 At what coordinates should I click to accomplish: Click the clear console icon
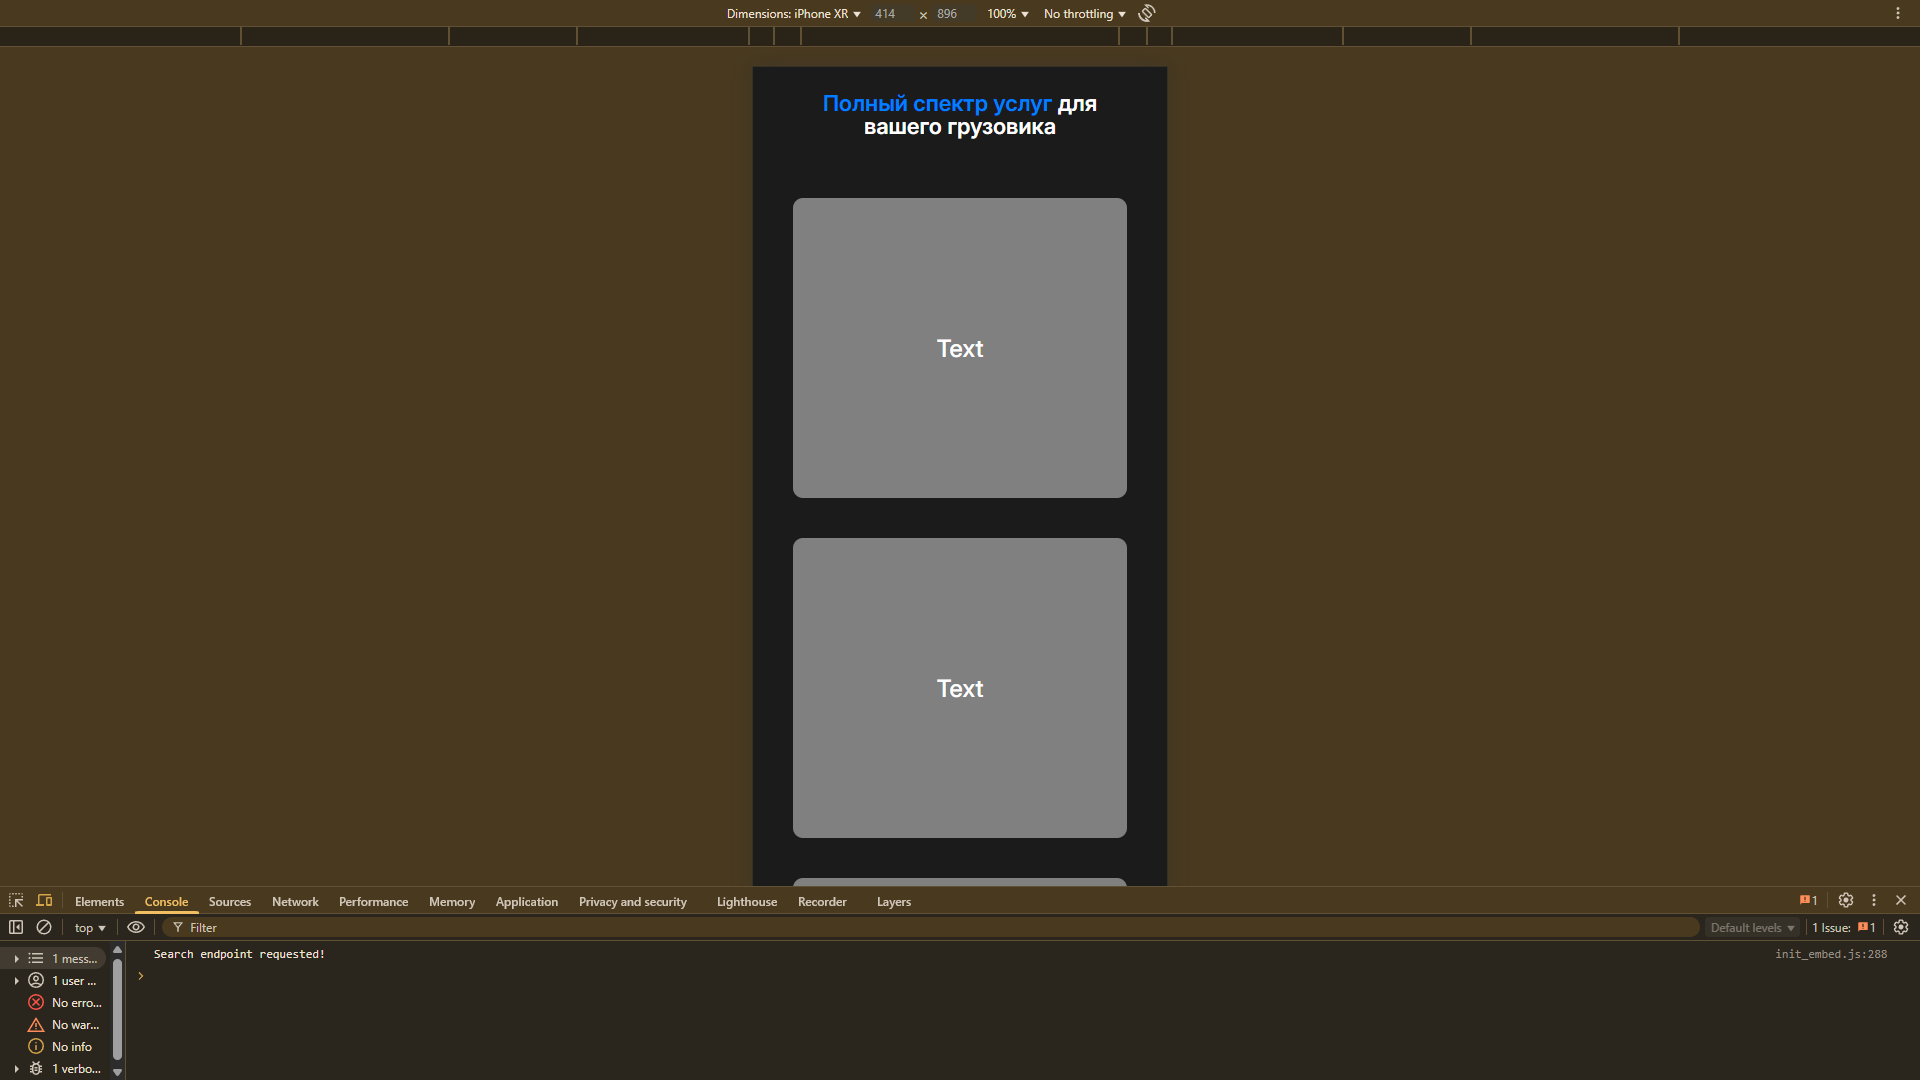tap(44, 928)
